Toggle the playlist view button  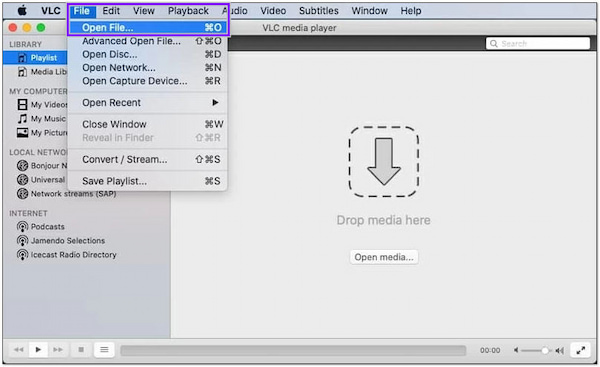coord(104,349)
